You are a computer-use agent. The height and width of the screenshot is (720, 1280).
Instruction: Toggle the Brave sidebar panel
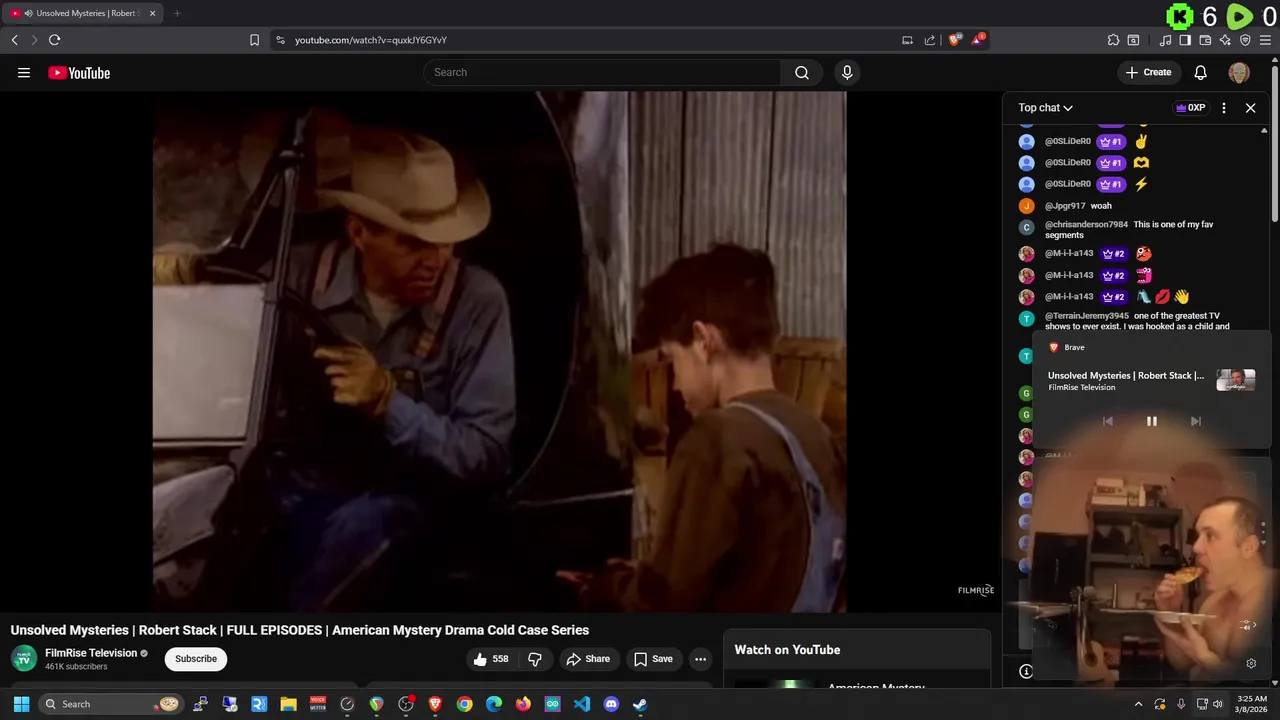[x=1185, y=40]
